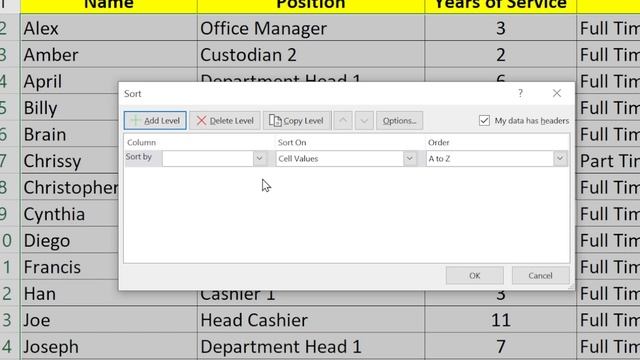This screenshot has height=360, width=640.
Task: Click the Name column header cell
Action: (x=109, y=6)
